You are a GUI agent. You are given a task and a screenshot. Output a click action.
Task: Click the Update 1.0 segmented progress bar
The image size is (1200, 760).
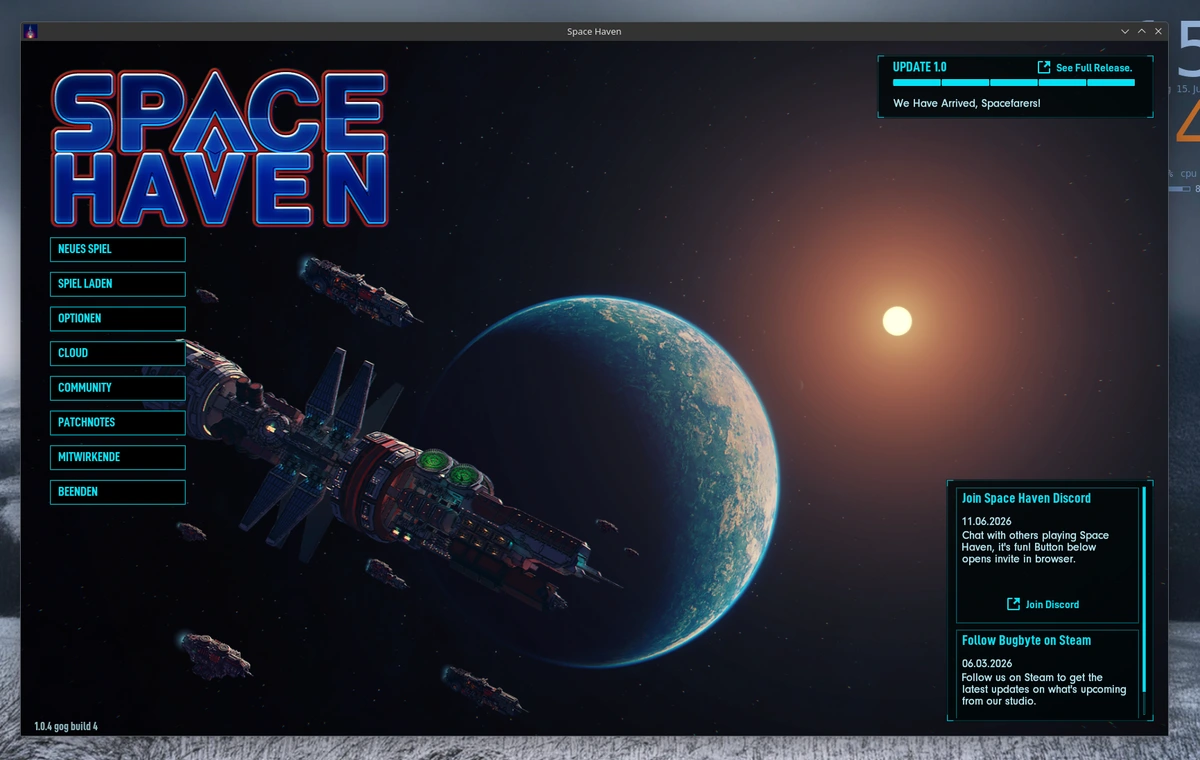click(x=1013, y=83)
